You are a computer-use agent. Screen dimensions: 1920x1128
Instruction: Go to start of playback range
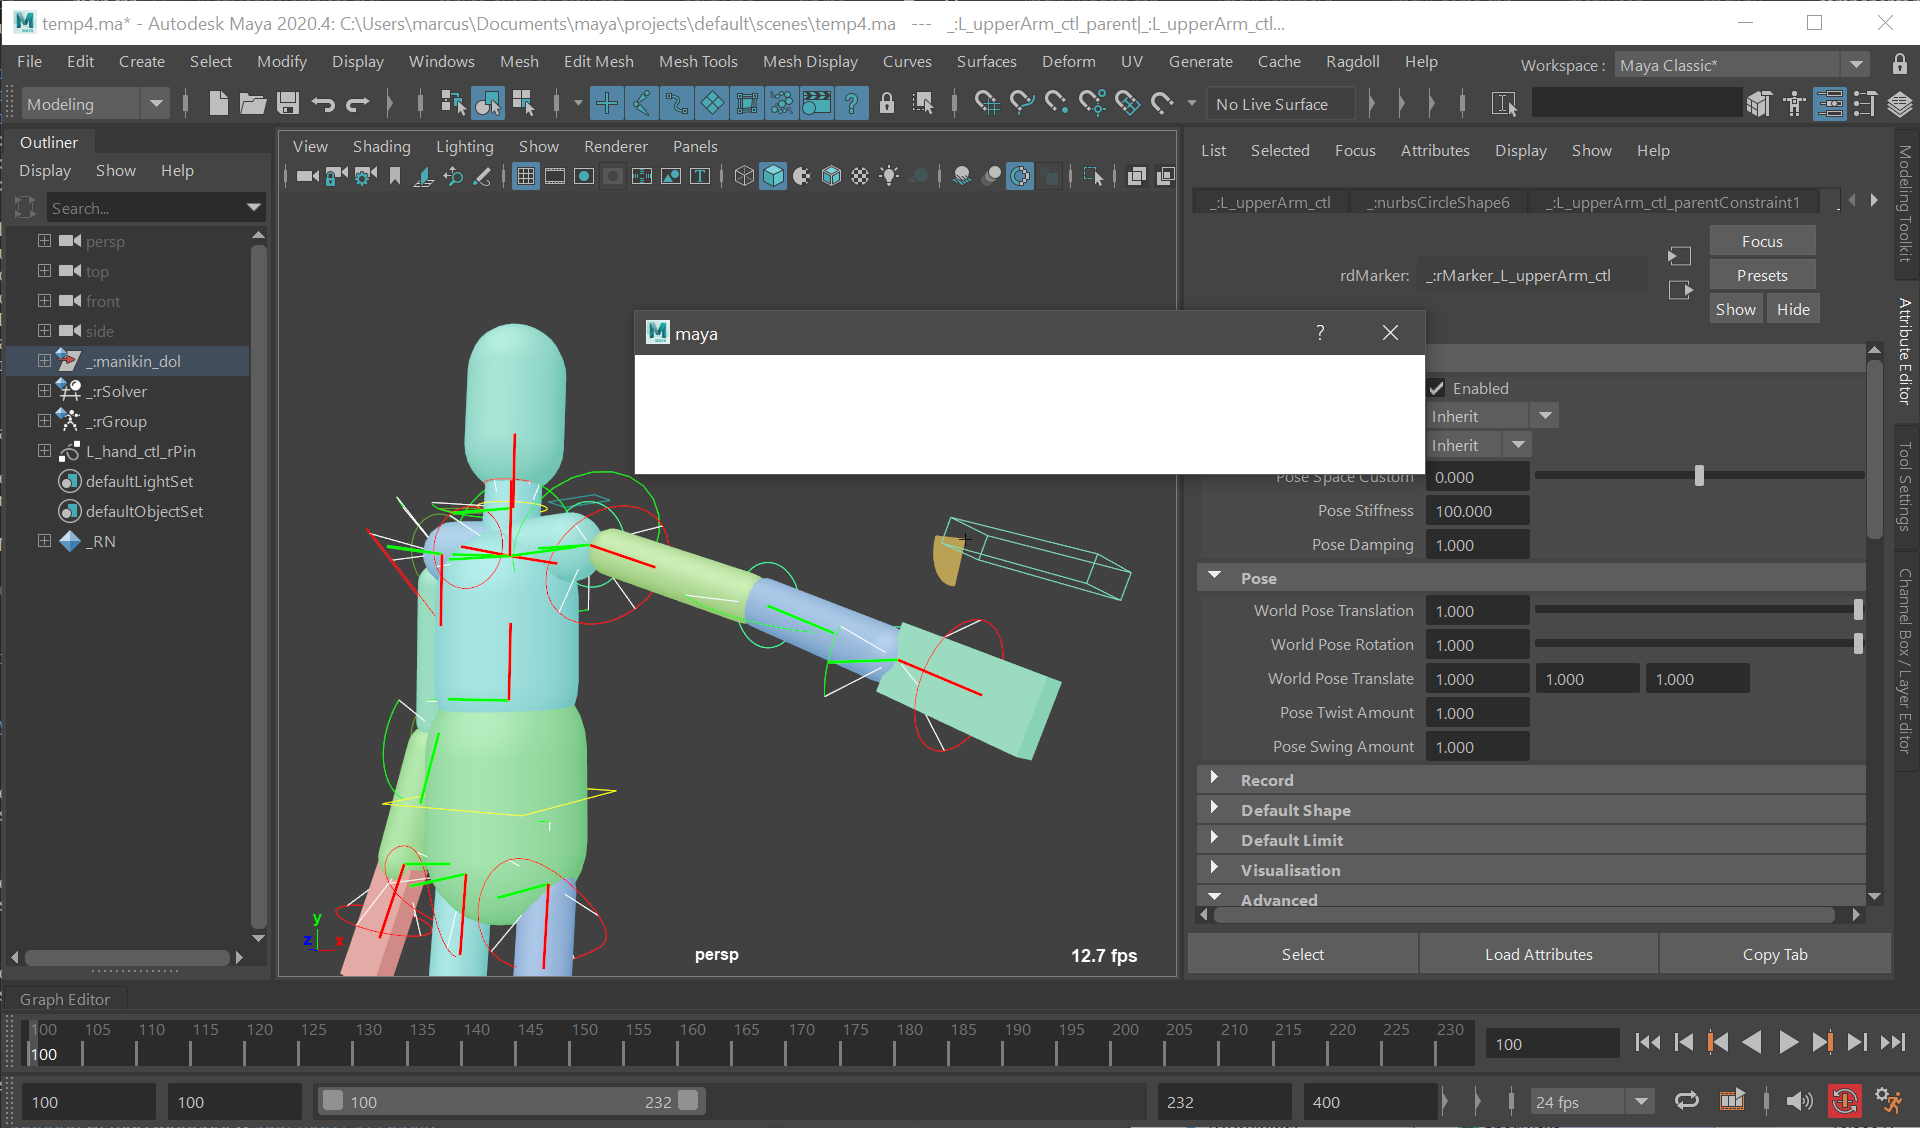1647,1042
